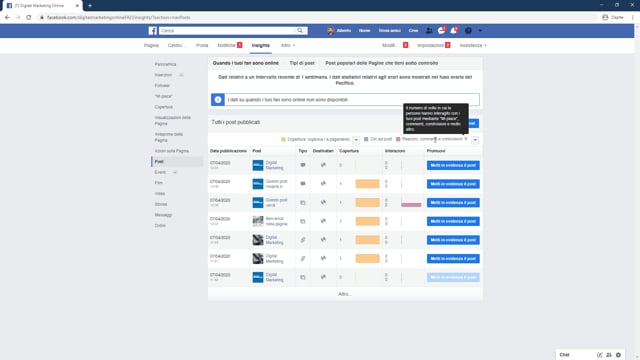Viewport: 640px width, 360px height.
Task: Click Crea in blue bar
Action: (413, 31)
